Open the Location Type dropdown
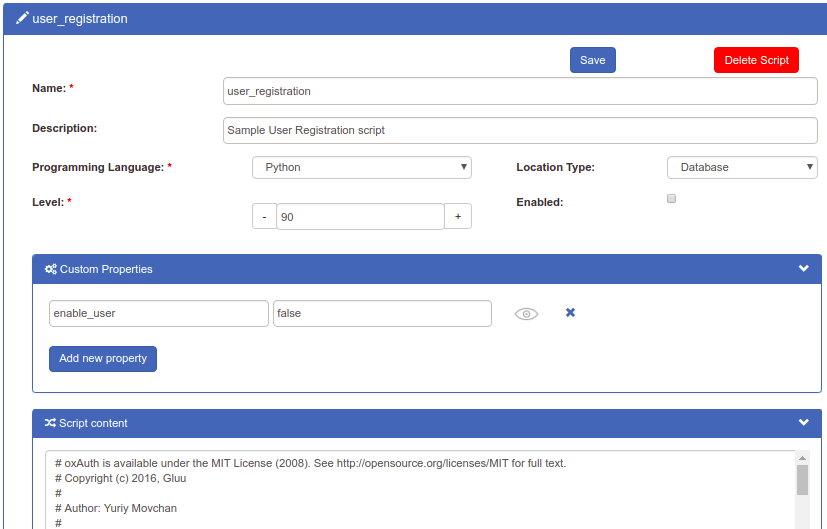Viewport: 827px width, 529px height. tap(742, 167)
